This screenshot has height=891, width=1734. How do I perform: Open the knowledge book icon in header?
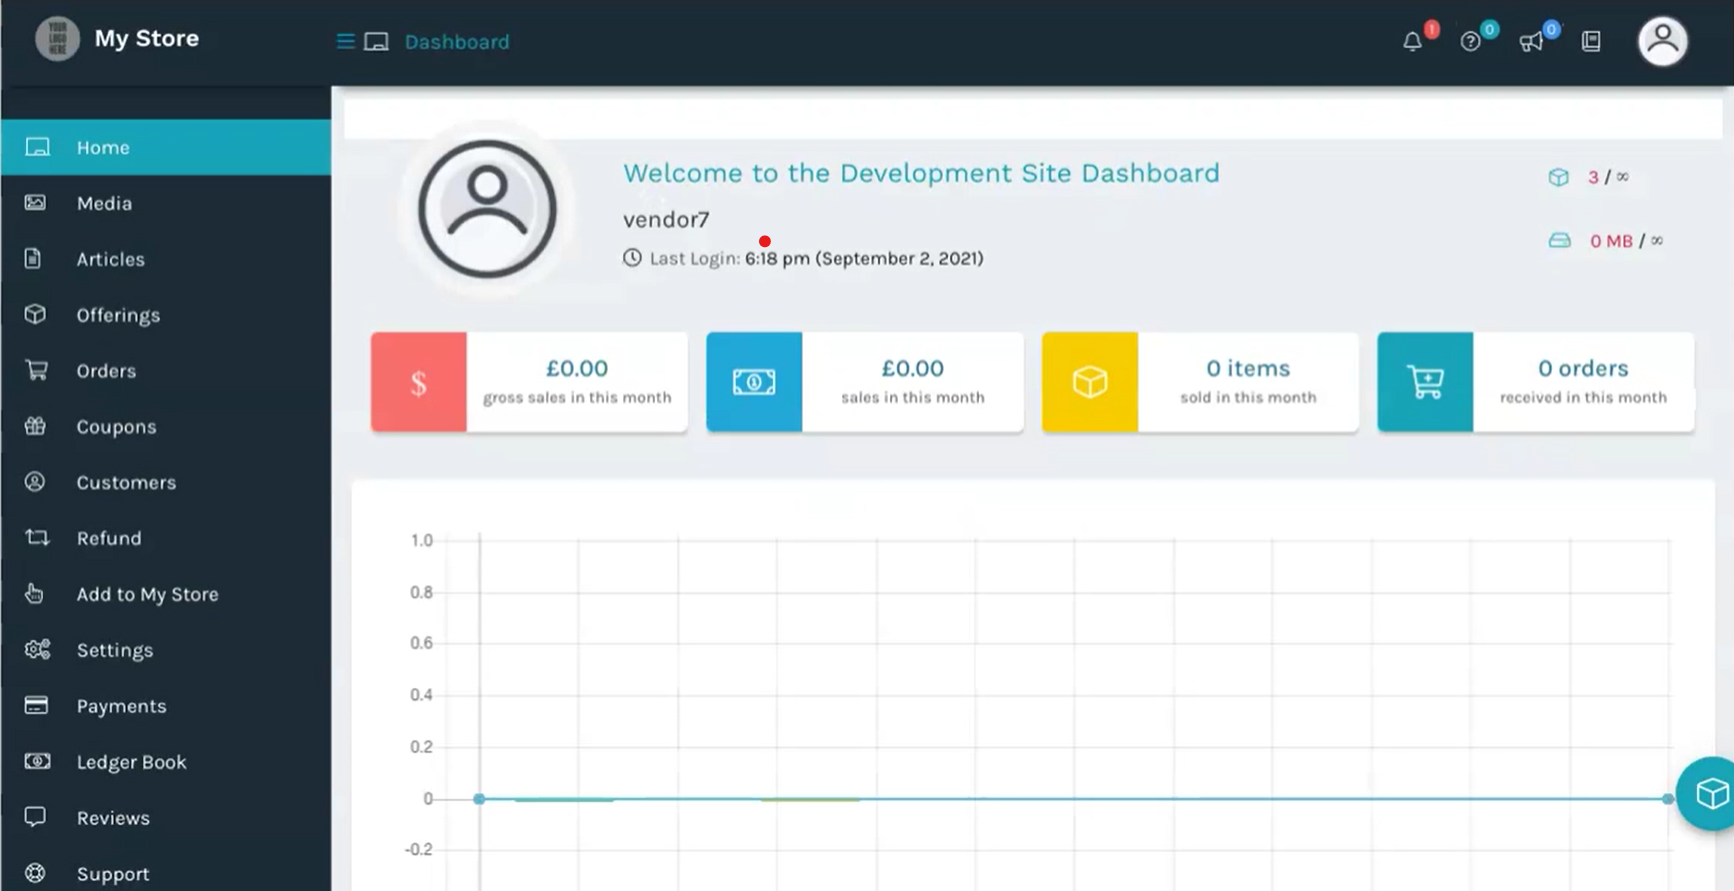pyautogui.click(x=1591, y=41)
